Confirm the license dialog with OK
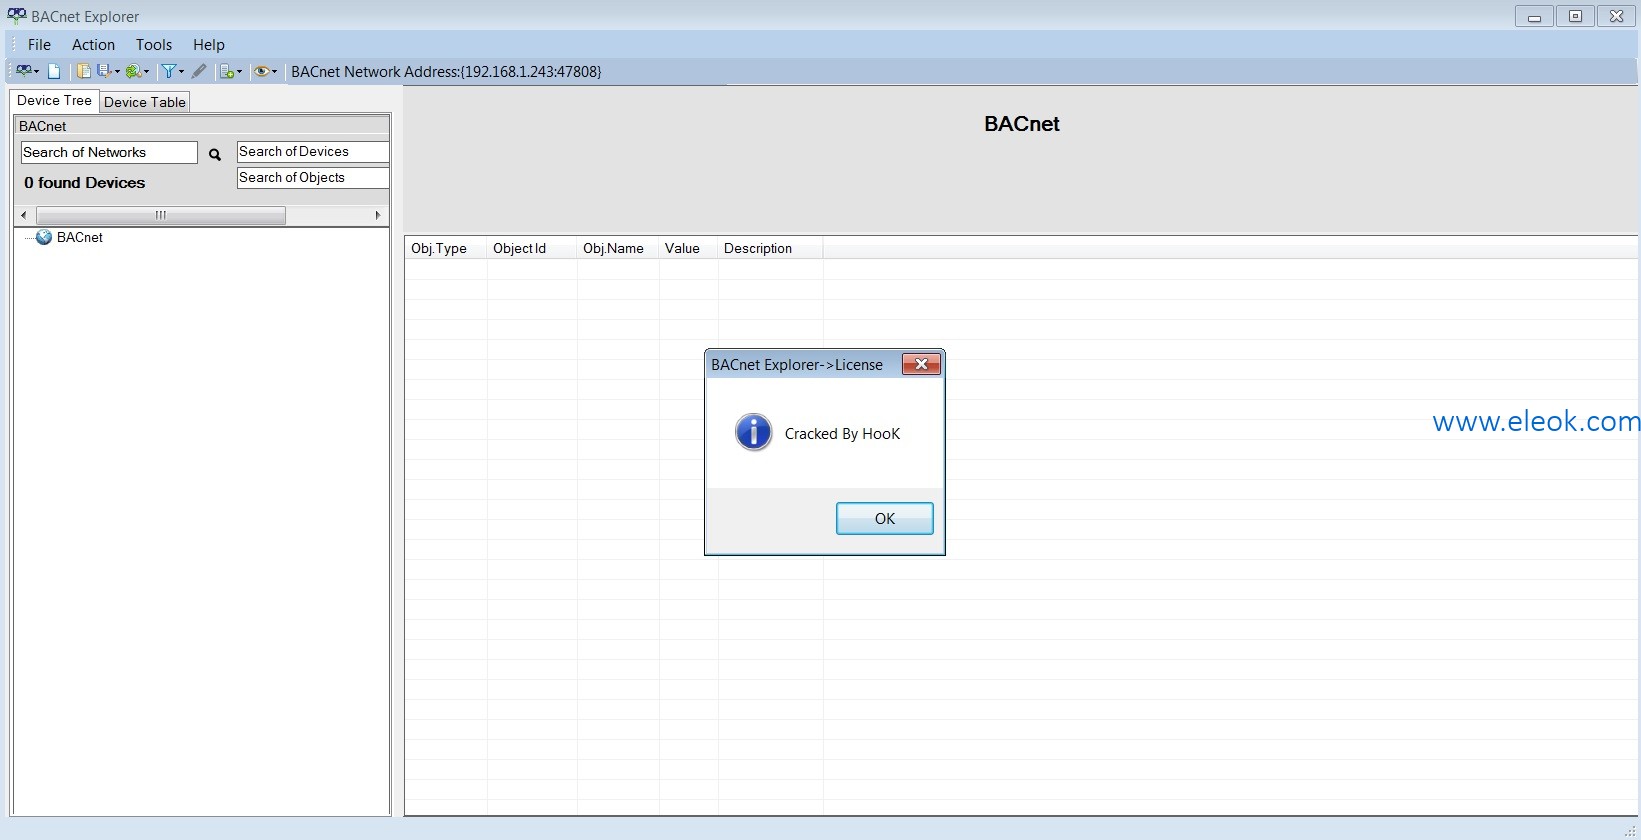The width and height of the screenshot is (1641, 840). (885, 518)
